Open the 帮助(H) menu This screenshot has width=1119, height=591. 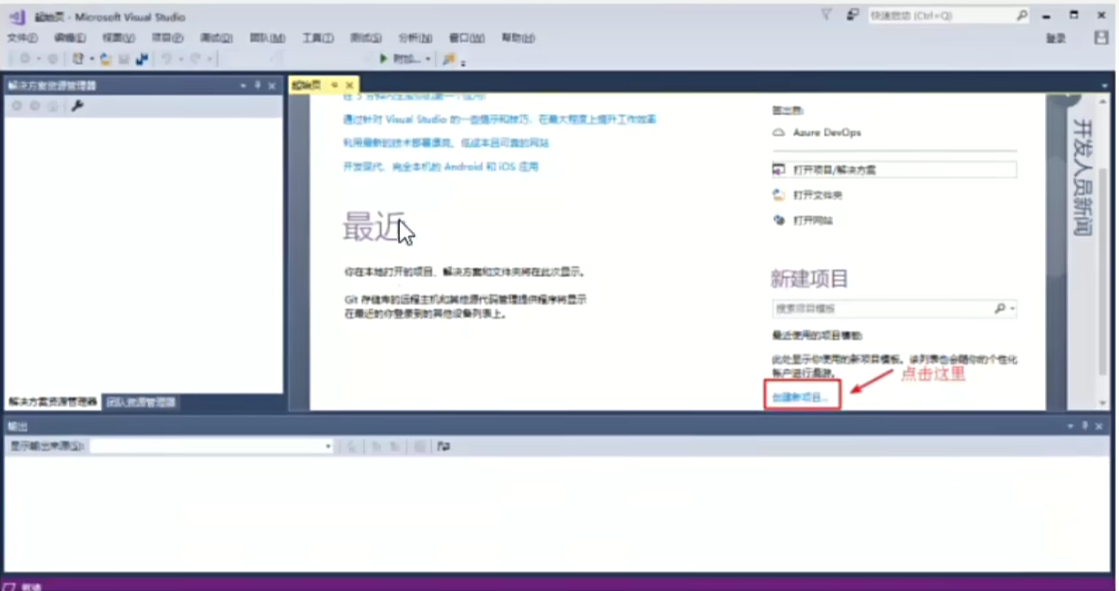pos(517,38)
